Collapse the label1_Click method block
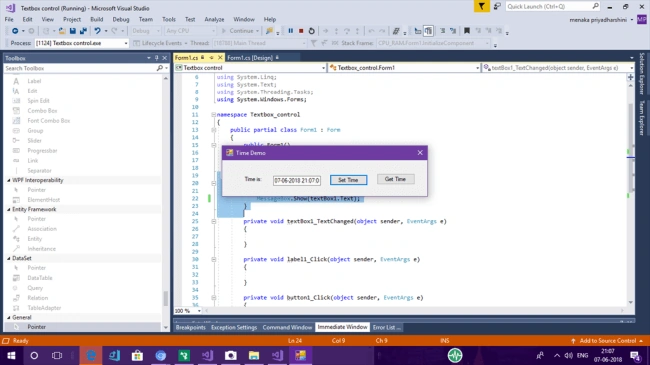The image size is (650, 365). [213, 260]
